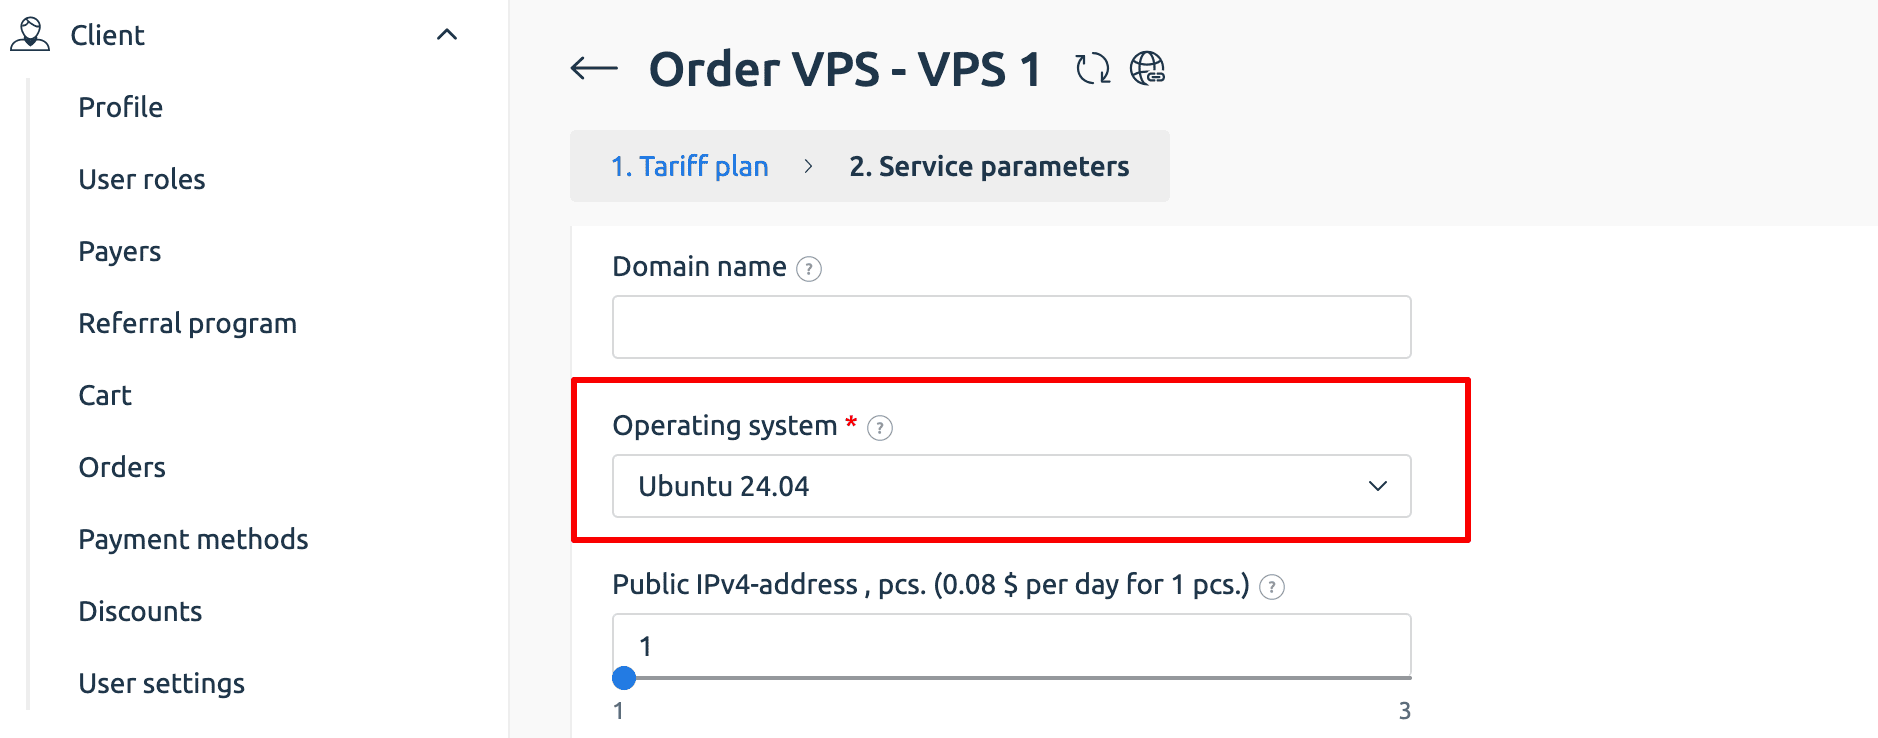The height and width of the screenshot is (738, 1878).
Task: Open the Profile page
Action: tap(121, 107)
